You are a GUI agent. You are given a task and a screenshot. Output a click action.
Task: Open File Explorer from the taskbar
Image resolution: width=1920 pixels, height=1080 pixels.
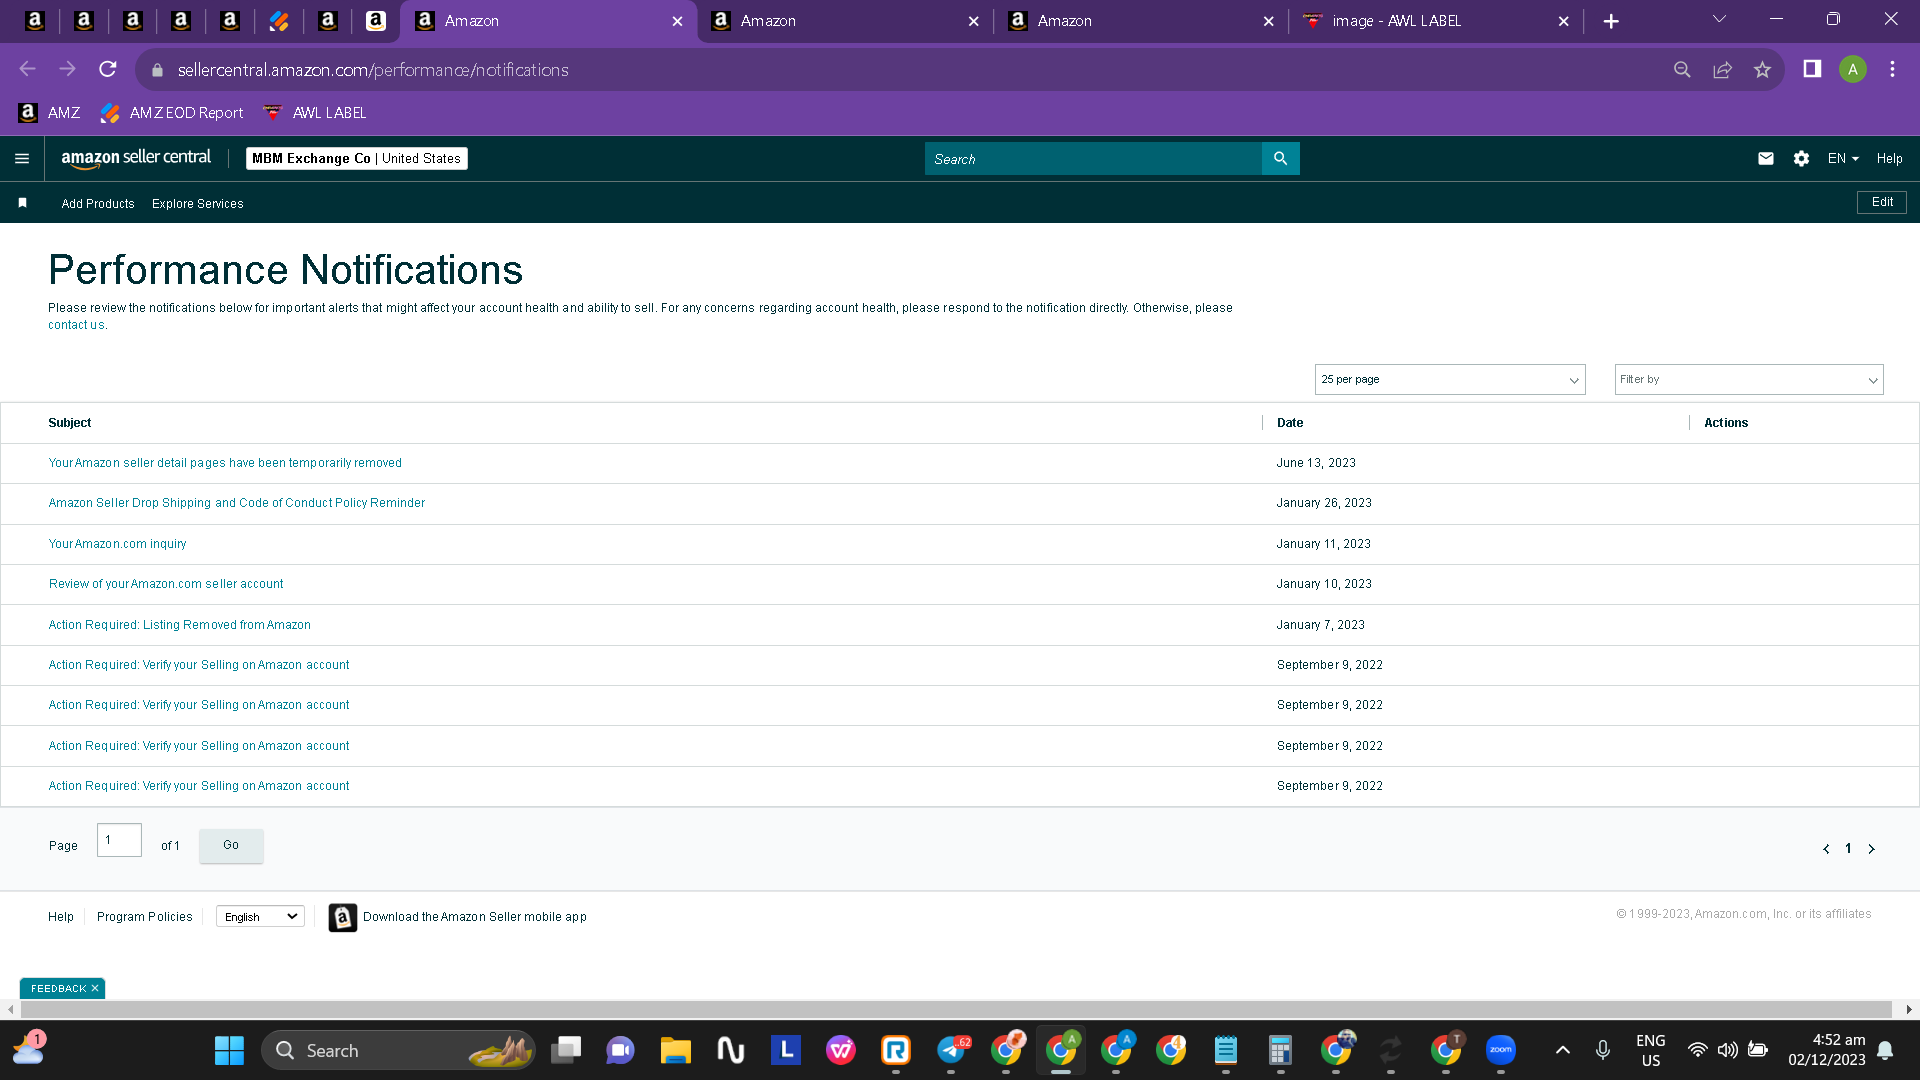[676, 1050]
